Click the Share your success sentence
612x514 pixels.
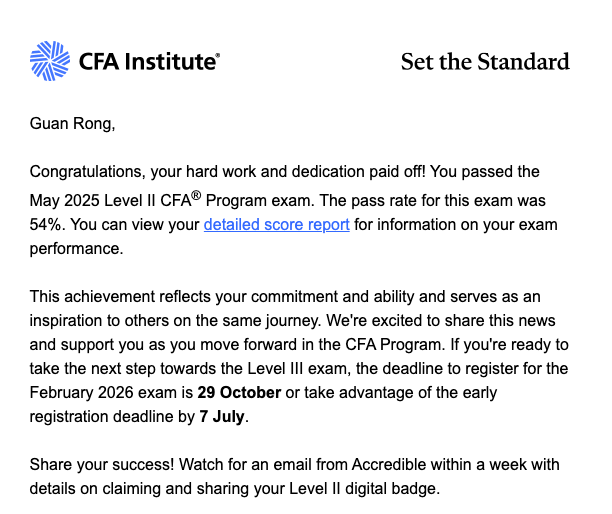point(101,465)
